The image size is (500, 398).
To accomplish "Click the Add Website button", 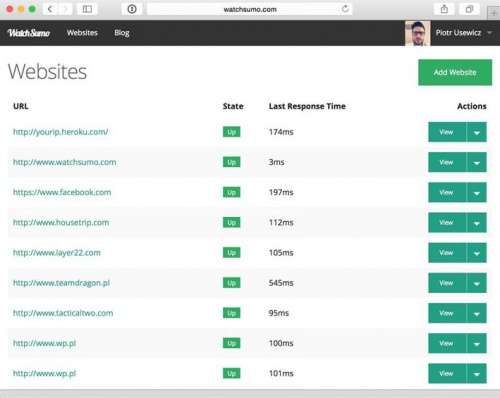I will click(455, 72).
